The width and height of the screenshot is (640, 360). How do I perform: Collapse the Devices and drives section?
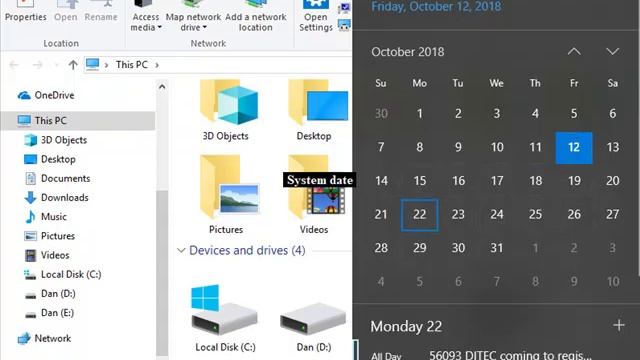[181, 250]
